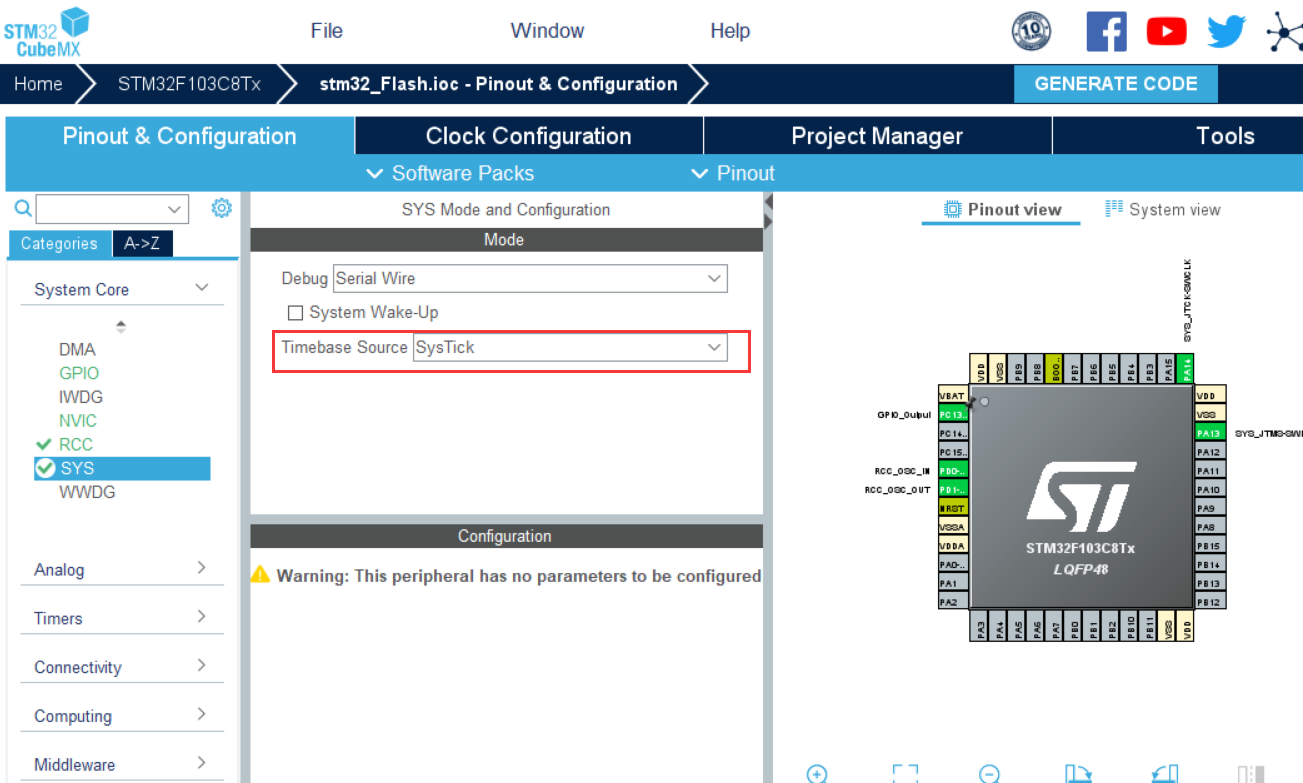Open the peripheral search dropdown arrow
Image resolution: width=1303 pixels, height=783 pixels.
click(176, 209)
